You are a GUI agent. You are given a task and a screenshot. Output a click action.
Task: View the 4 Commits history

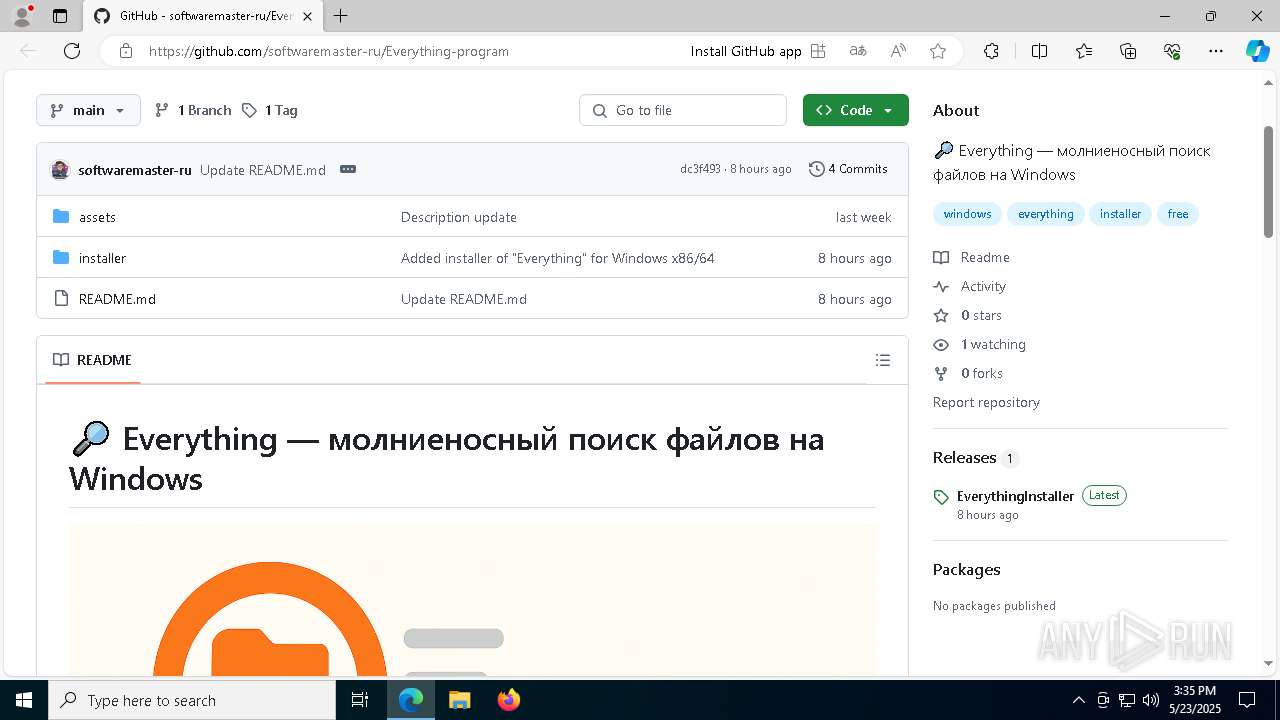(848, 169)
